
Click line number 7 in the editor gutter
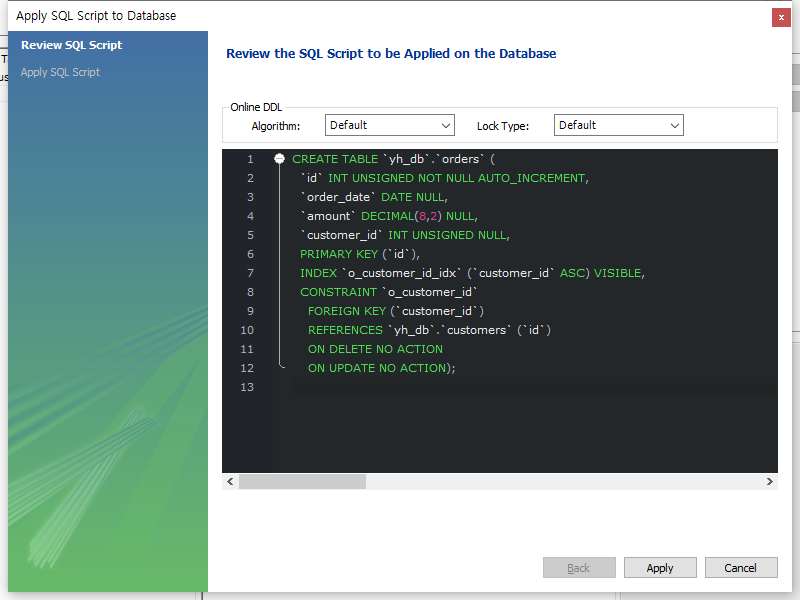[250, 272]
